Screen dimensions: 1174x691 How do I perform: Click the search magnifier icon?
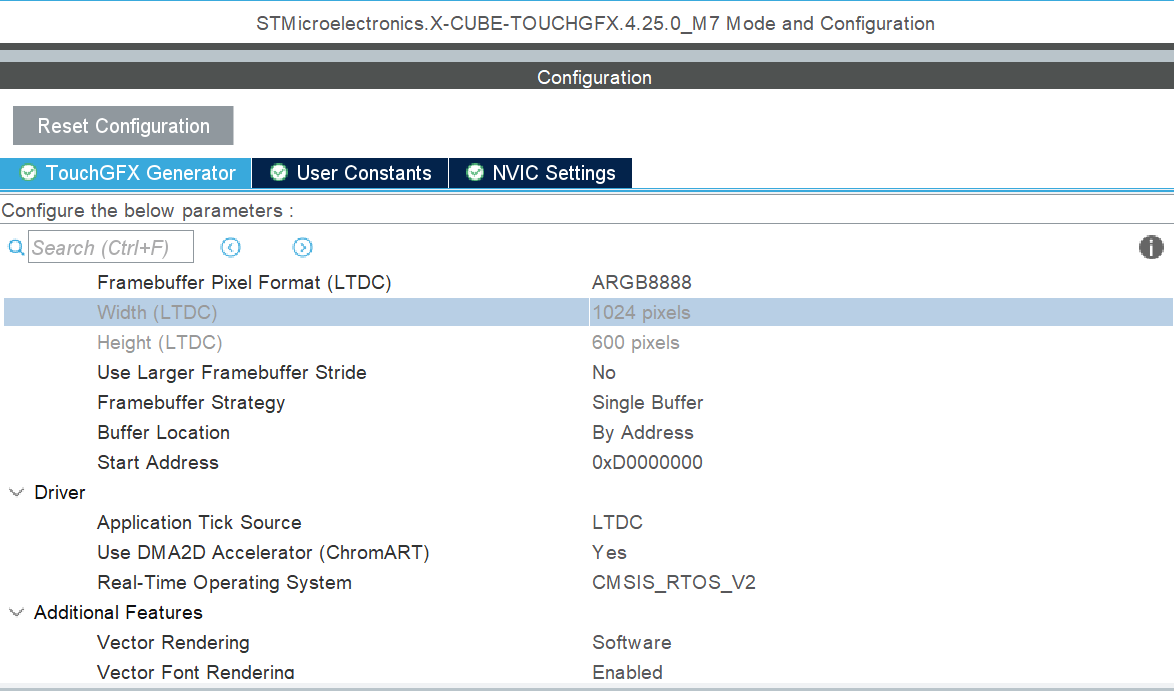point(15,247)
